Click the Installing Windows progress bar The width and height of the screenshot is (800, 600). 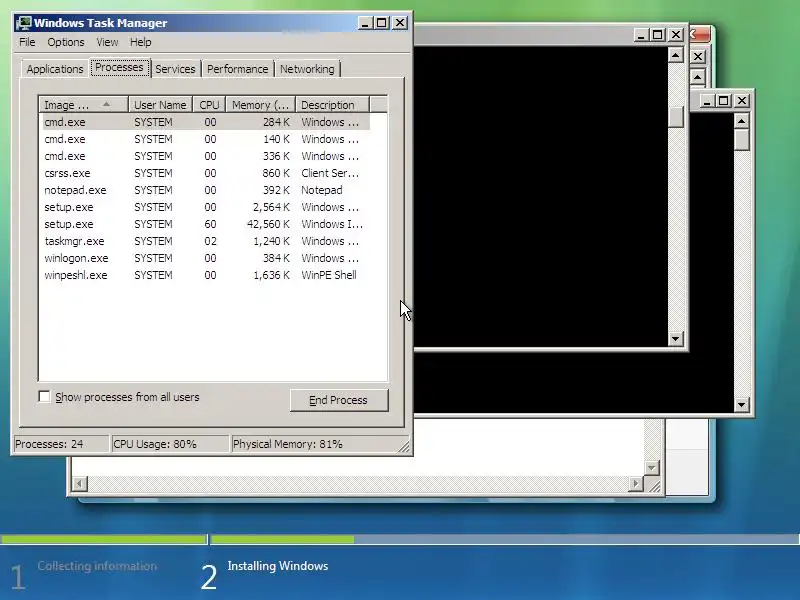tap(504, 539)
